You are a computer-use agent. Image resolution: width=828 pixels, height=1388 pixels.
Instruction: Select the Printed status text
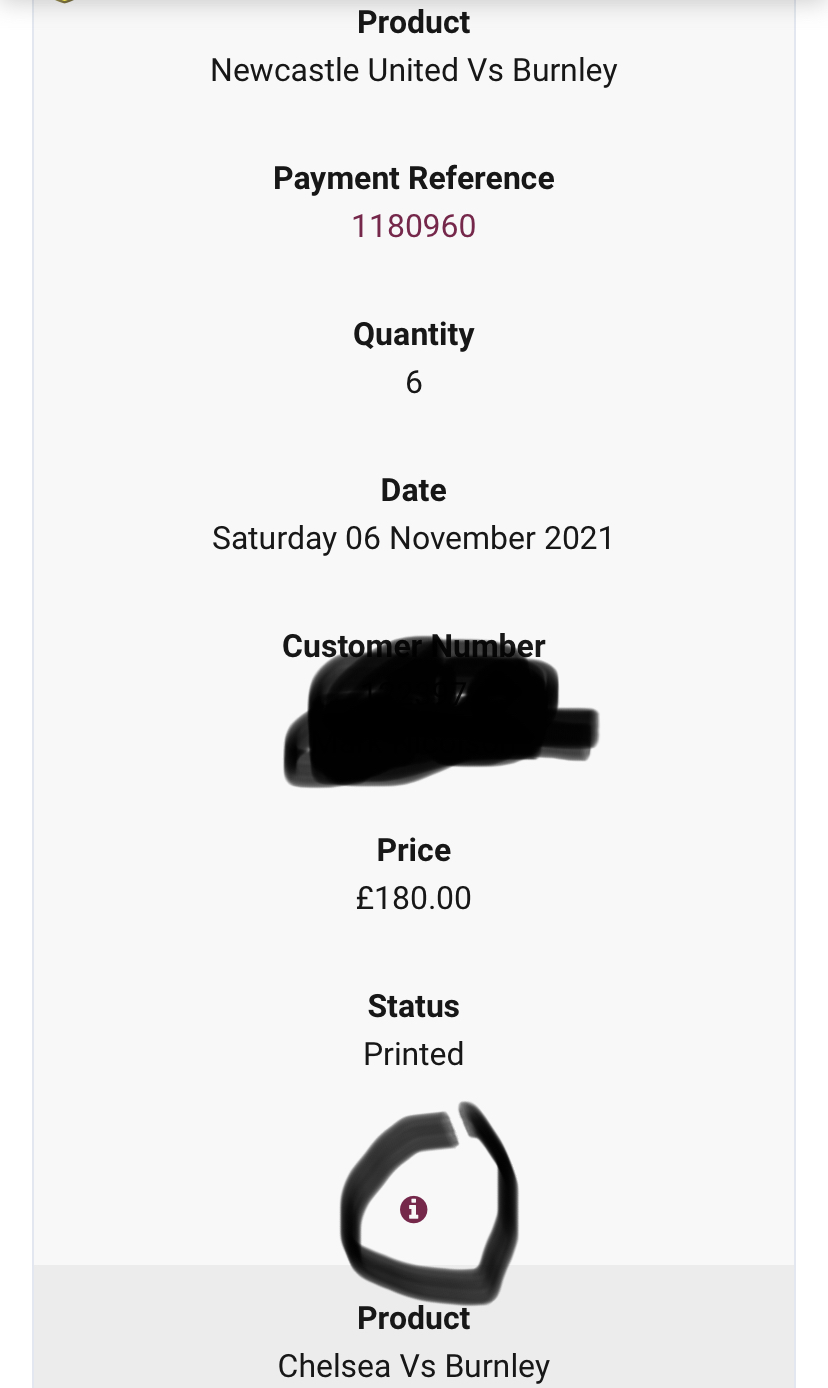tap(413, 1054)
